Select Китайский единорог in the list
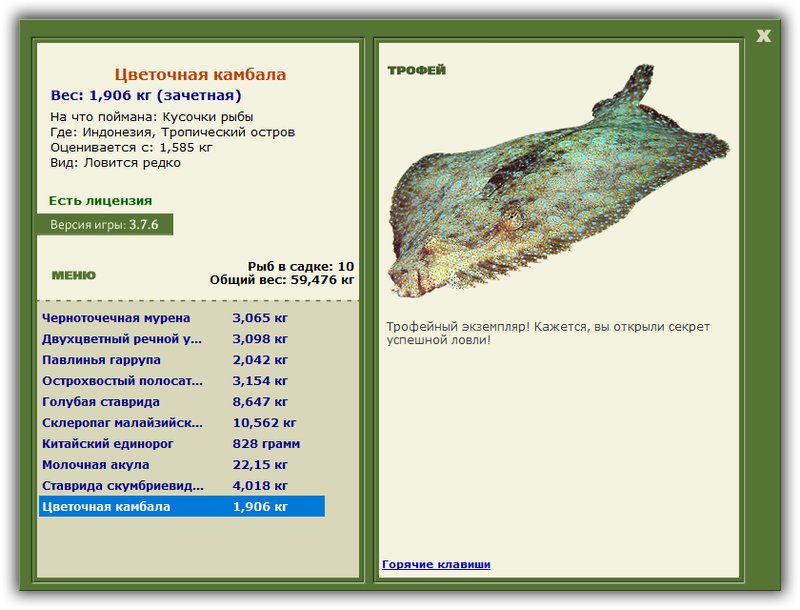The image size is (800, 610). tap(182, 443)
